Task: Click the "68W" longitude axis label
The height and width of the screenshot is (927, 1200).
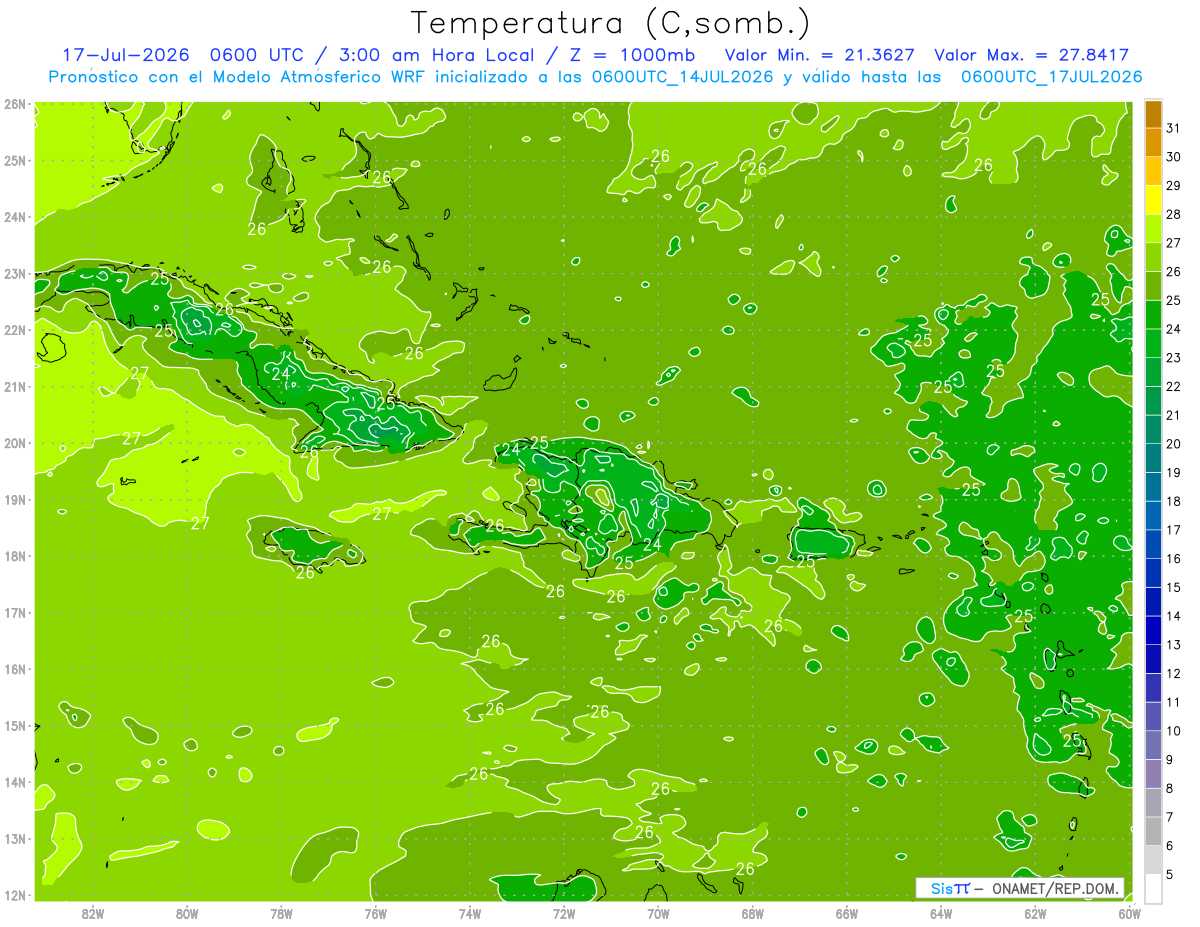Action: [x=752, y=913]
